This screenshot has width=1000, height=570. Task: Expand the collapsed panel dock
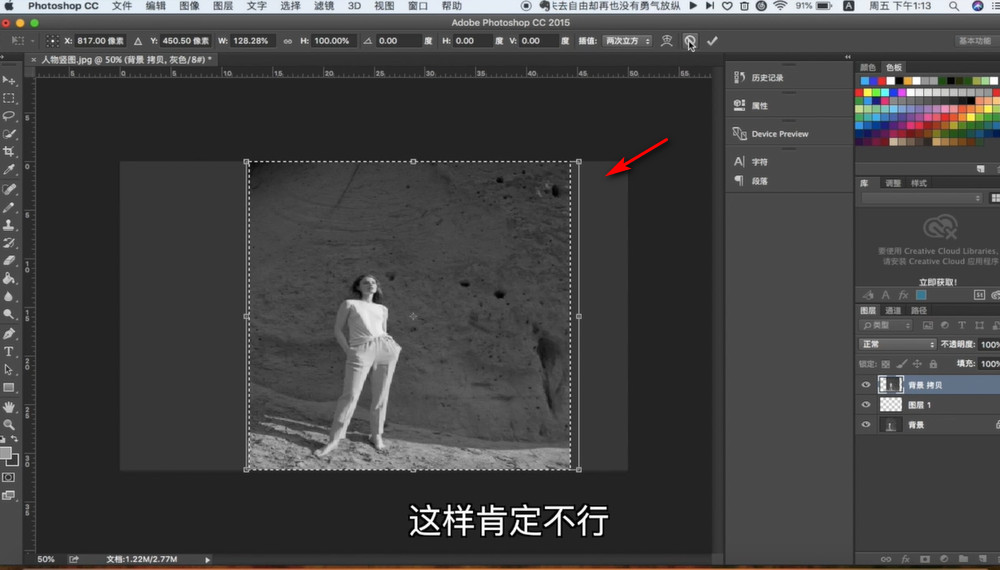click(x=848, y=57)
